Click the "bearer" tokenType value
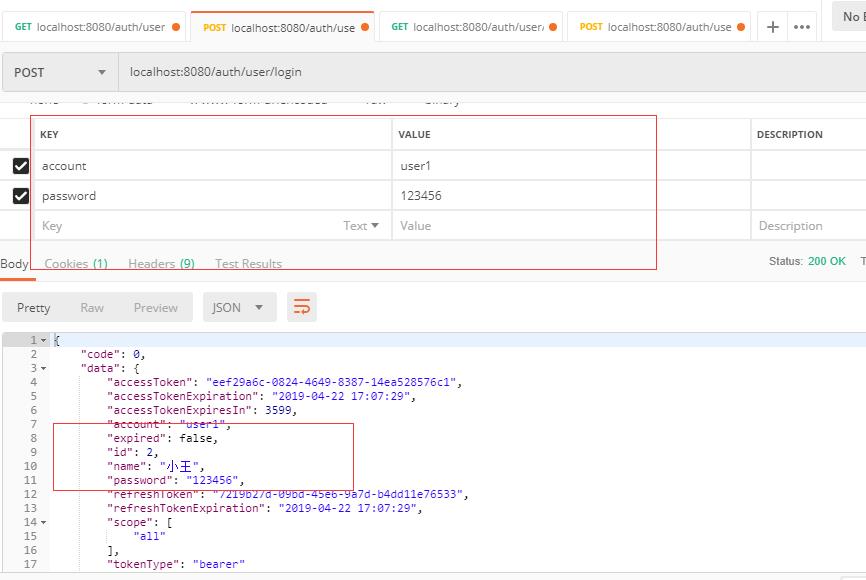Image resolution: width=866 pixels, height=580 pixels. [219, 564]
